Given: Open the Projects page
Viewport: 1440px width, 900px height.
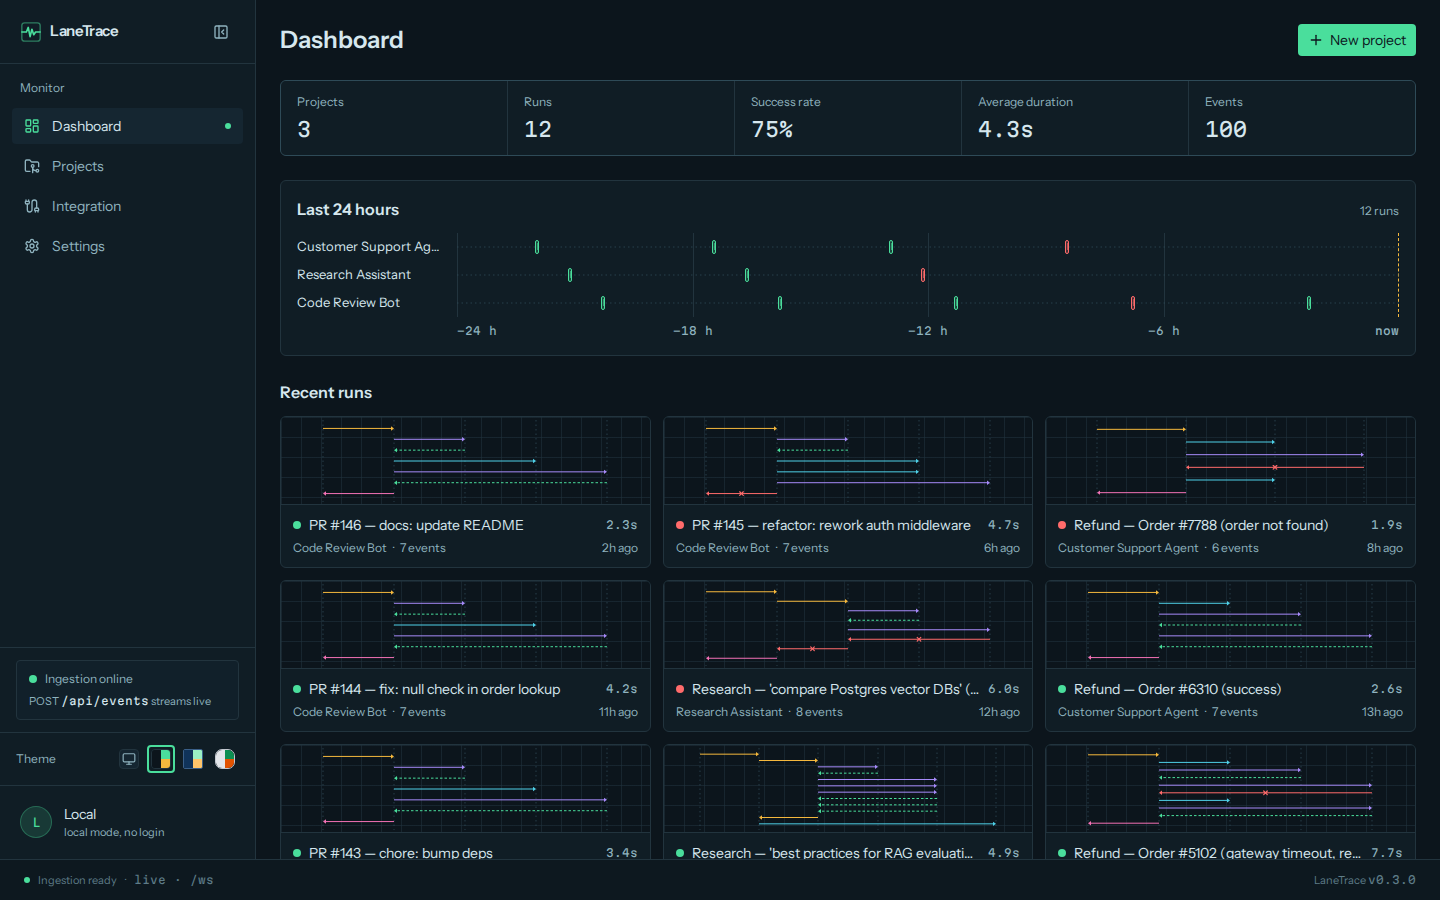Looking at the screenshot, I should (127, 166).
